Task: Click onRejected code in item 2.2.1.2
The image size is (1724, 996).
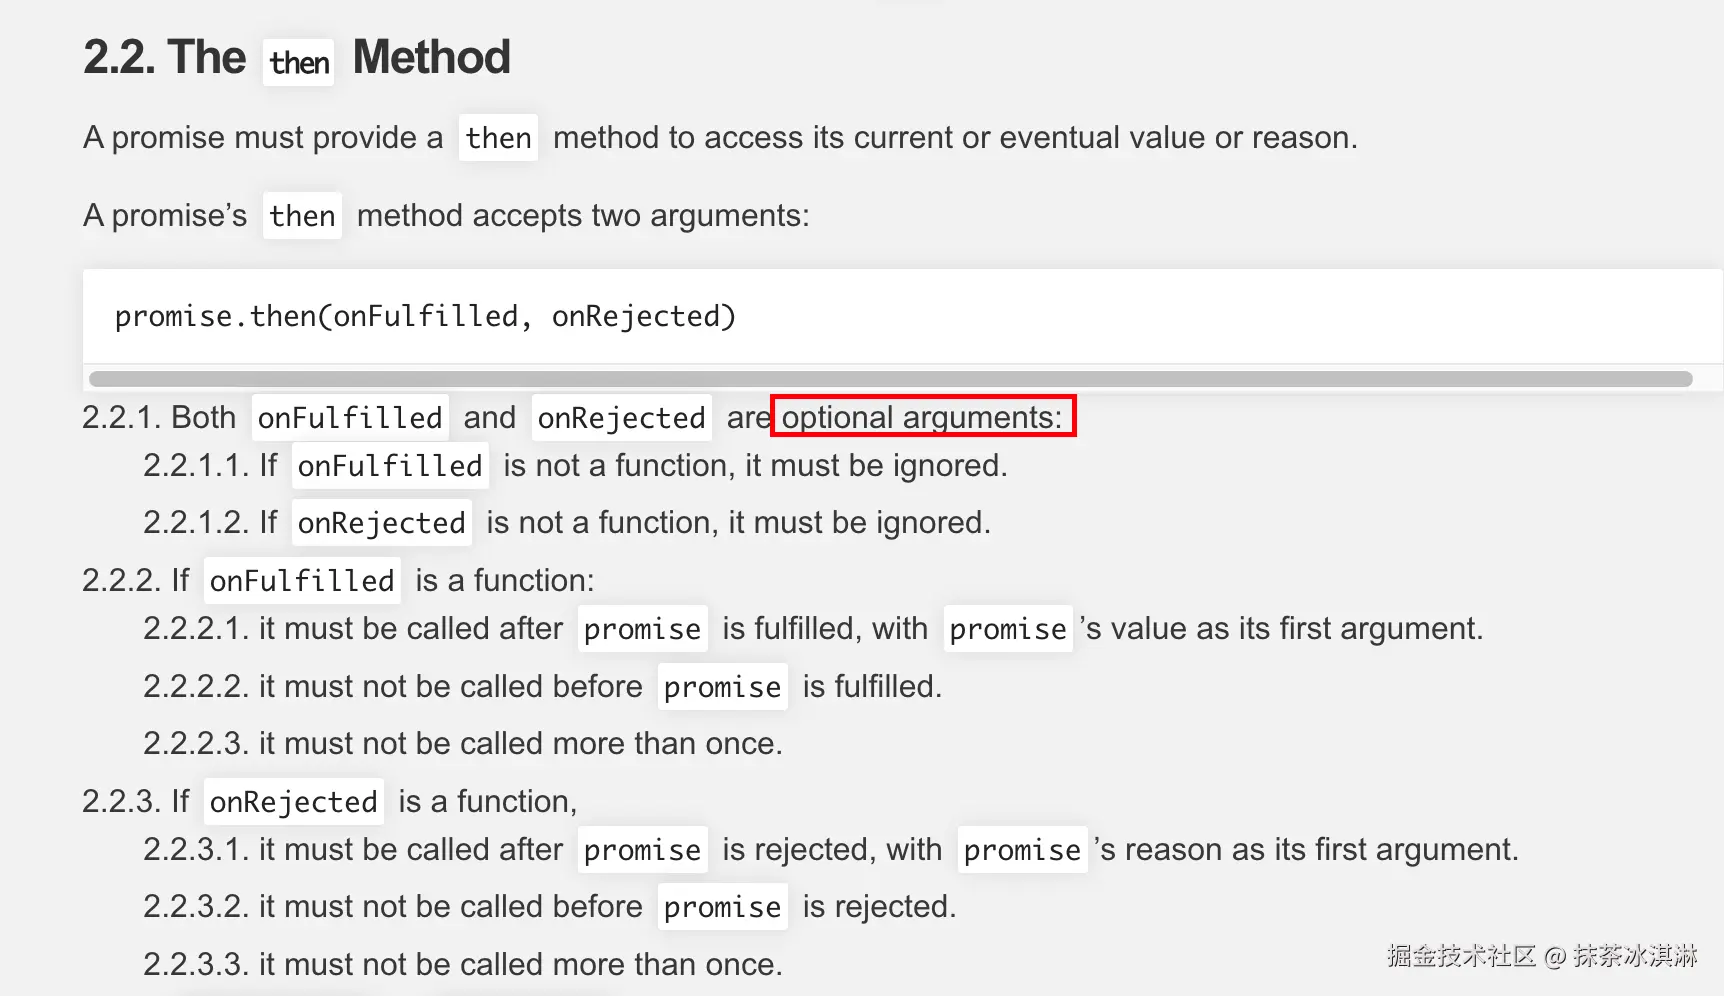Action: (381, 523)
